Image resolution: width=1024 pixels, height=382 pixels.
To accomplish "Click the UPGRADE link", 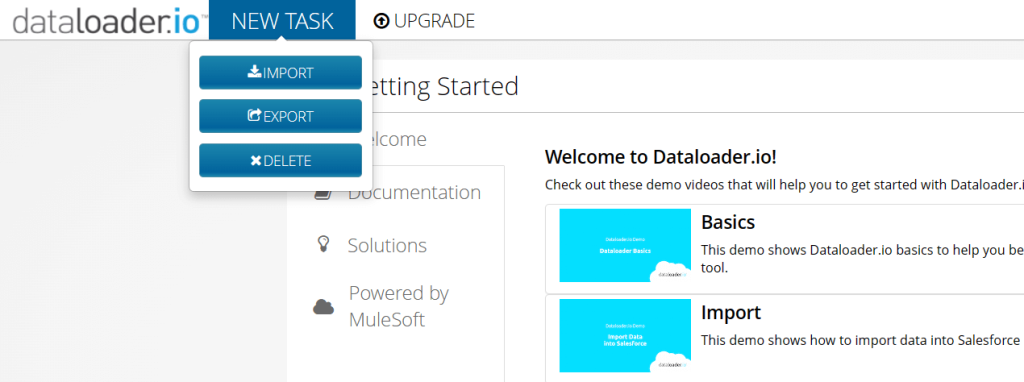I will [424, 21].
